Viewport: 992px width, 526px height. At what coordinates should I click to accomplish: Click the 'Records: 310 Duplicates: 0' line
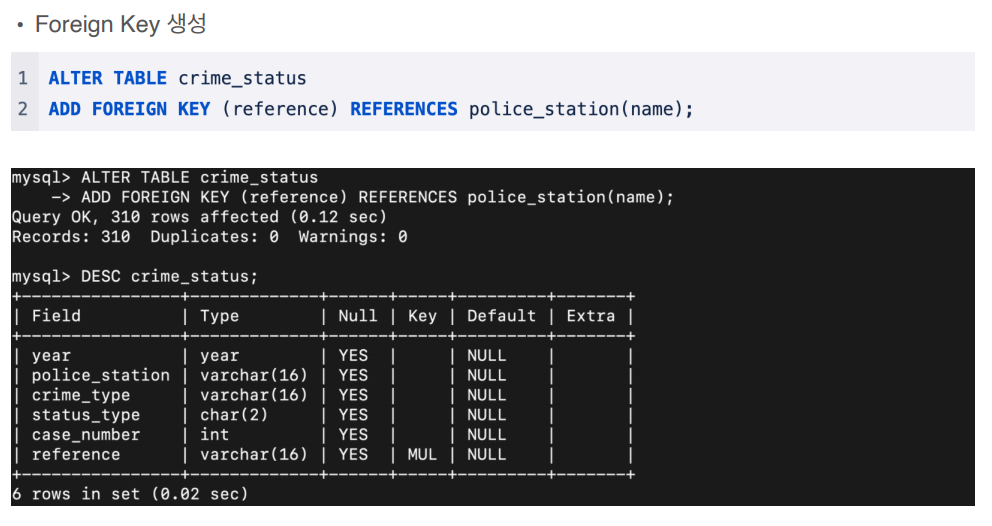[x=209, y=237]
